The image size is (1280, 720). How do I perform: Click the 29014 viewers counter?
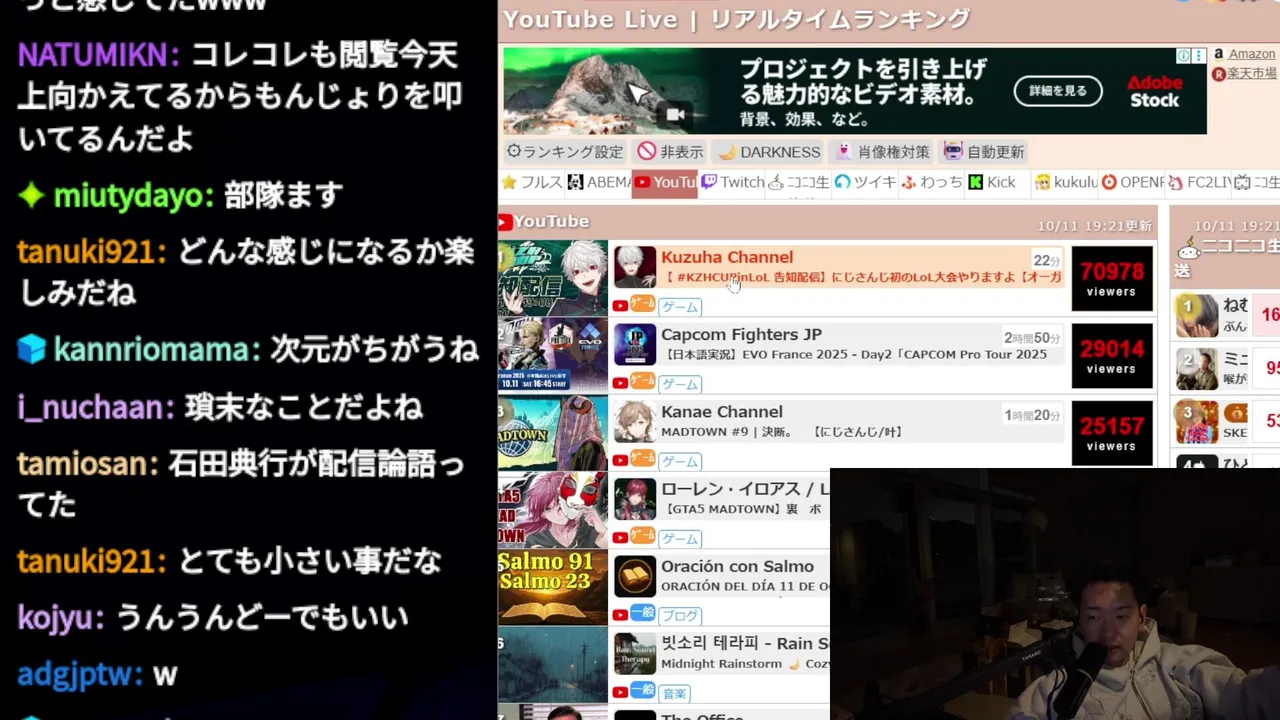(x=1112, y=356)
